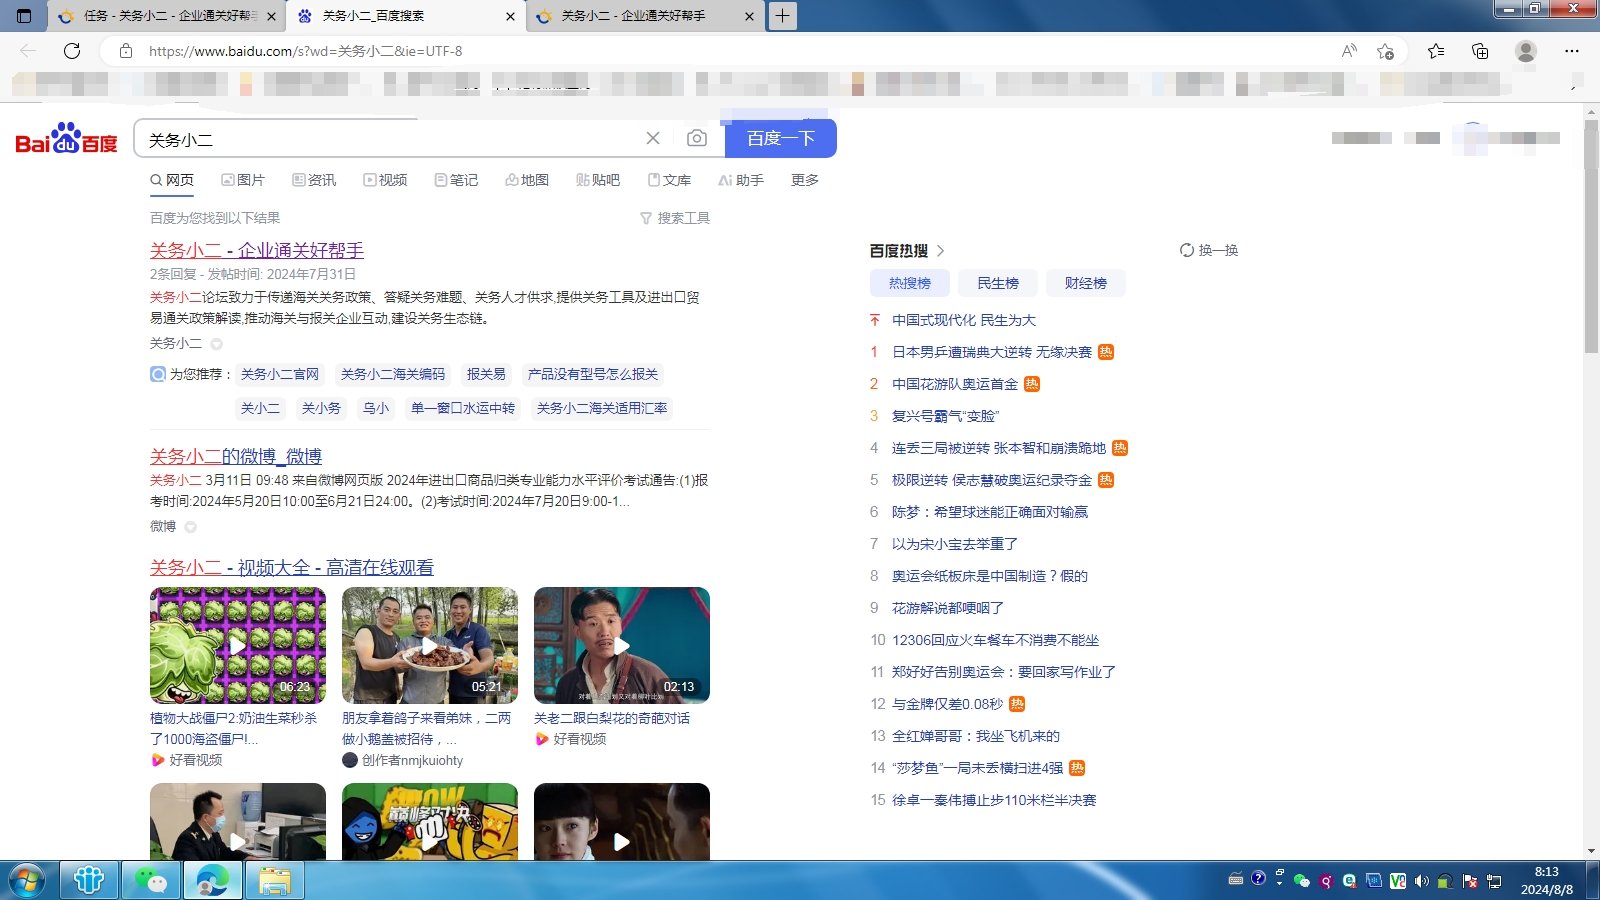Expand the source arrow beside 关务小二 site name
This screenshot has width=1600, height=900.
(x=216, y=344)
